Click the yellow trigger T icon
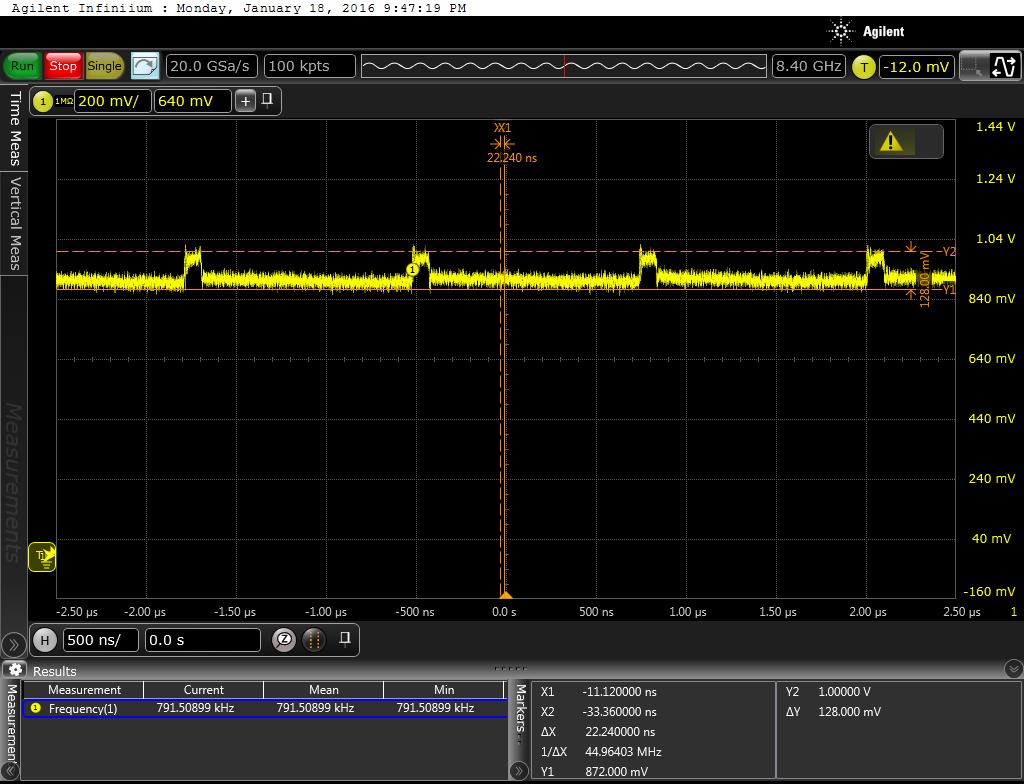The width and height of the screenshot is (1024, 784). [x=863, y=67]
